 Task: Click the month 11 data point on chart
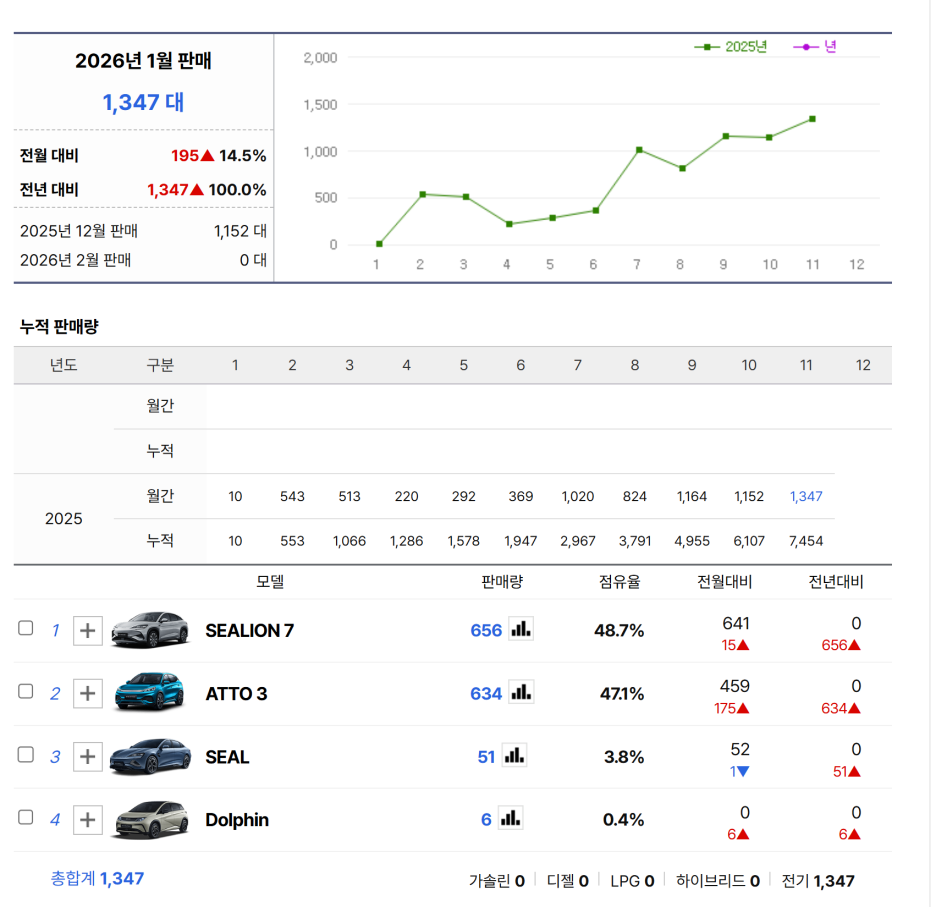812,119
